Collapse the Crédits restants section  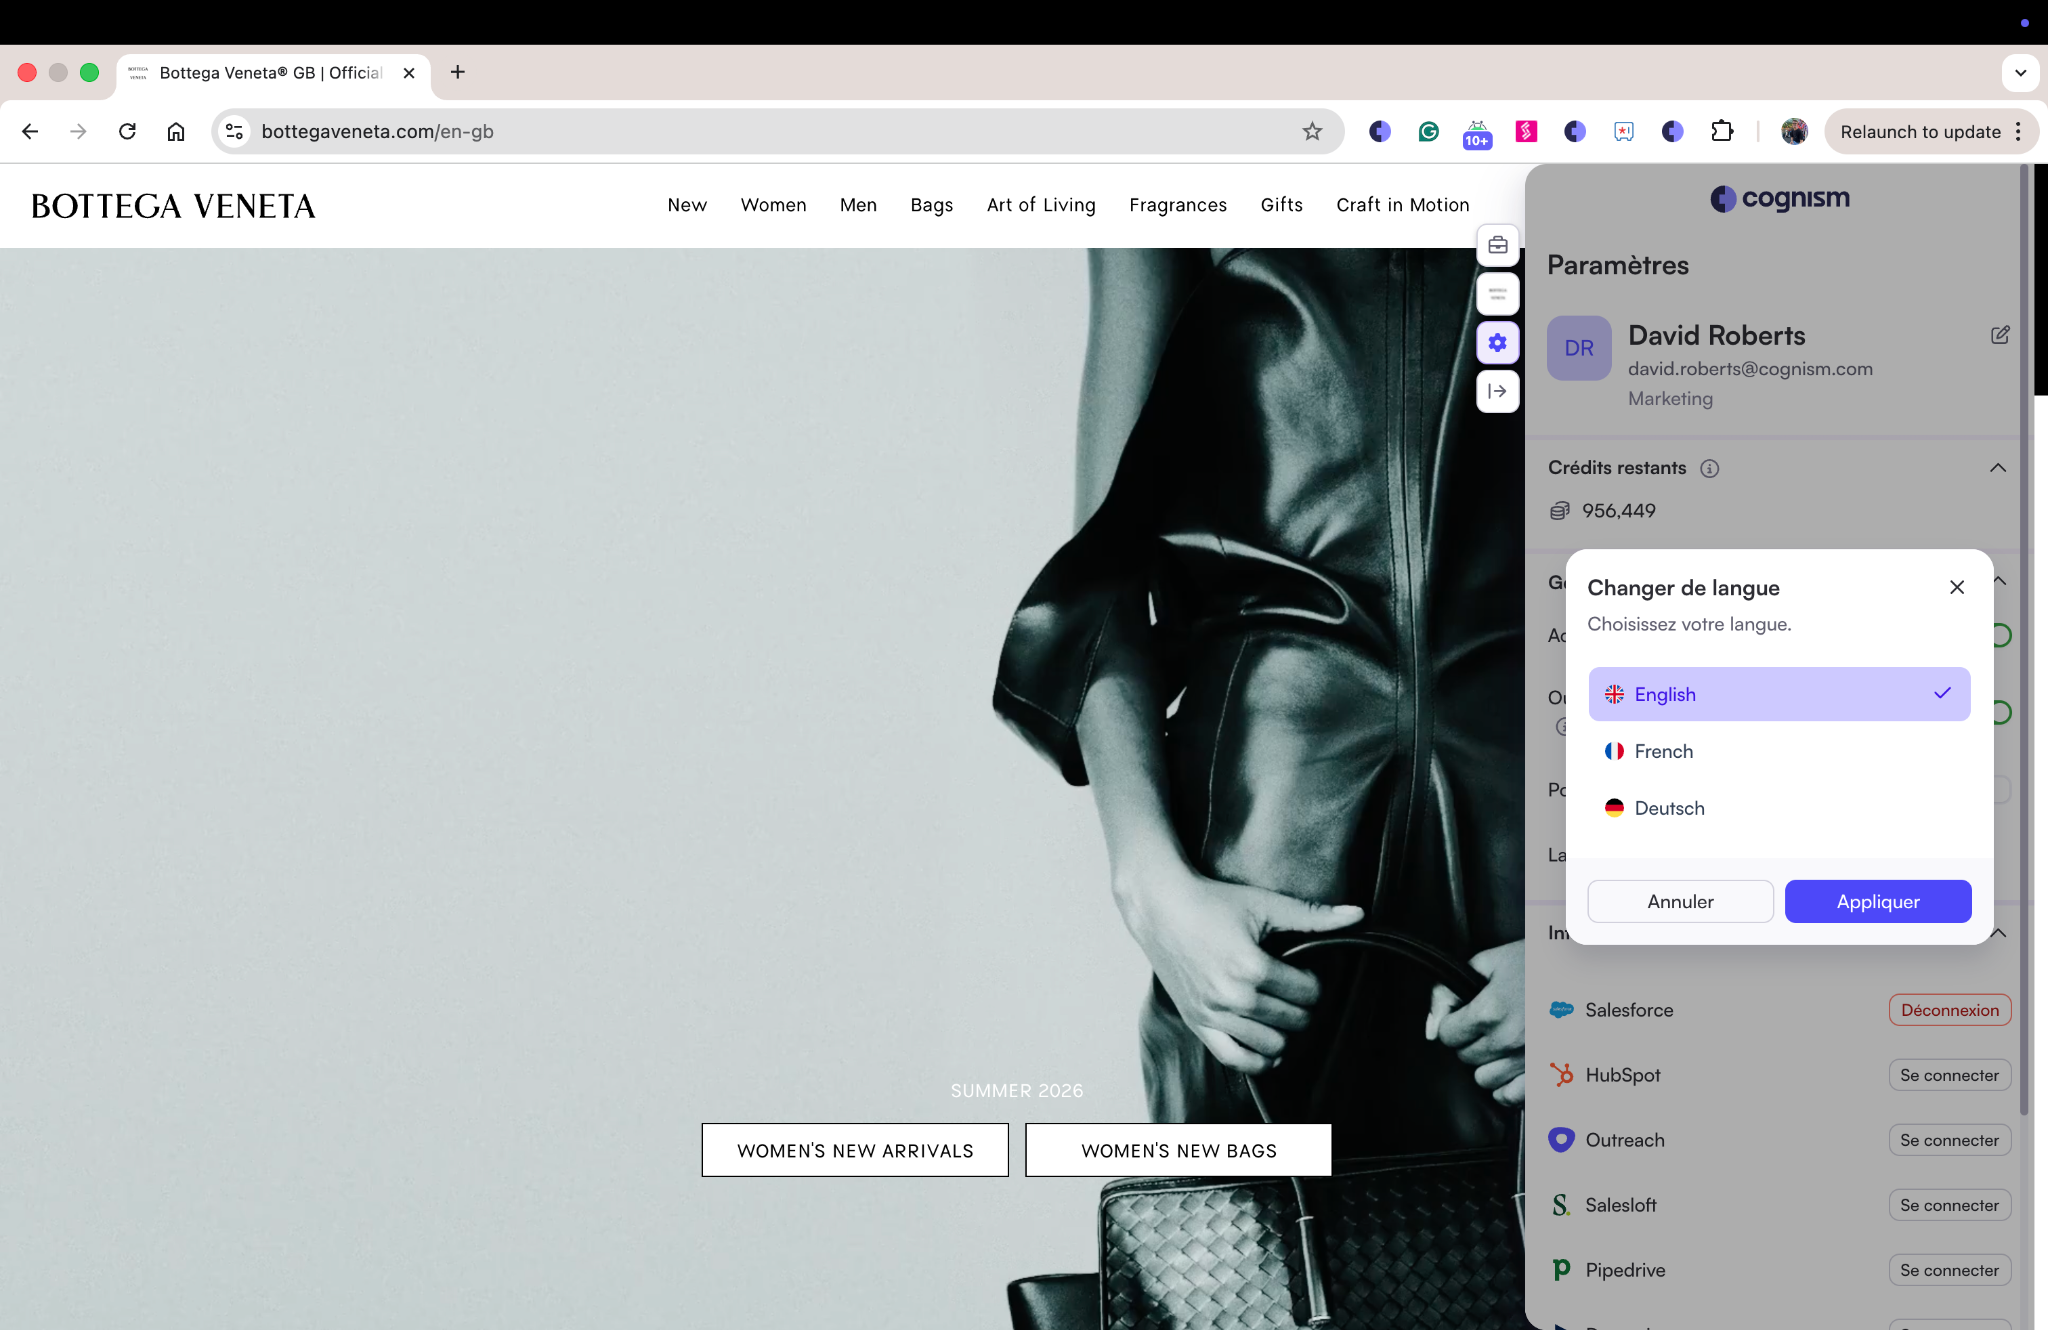(x=1997, y=468)
